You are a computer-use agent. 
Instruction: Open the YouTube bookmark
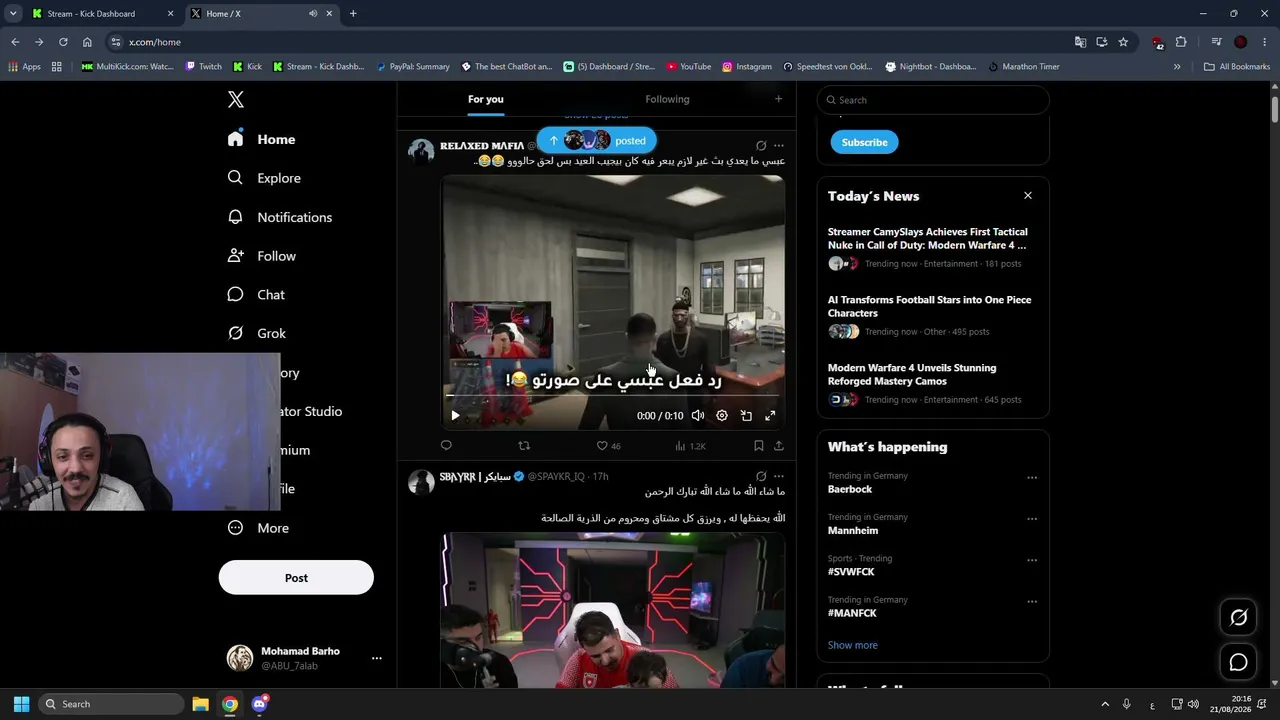689,67
